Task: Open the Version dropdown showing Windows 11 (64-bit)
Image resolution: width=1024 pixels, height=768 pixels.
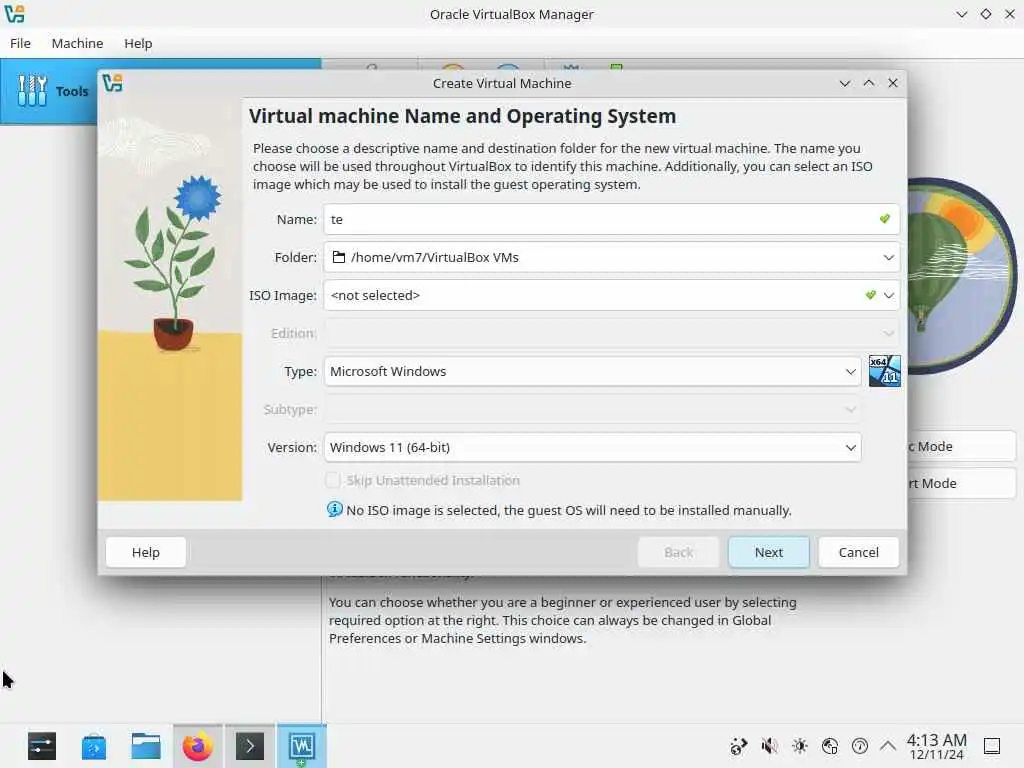Action: pyautogui.click(x=592, y=447)
